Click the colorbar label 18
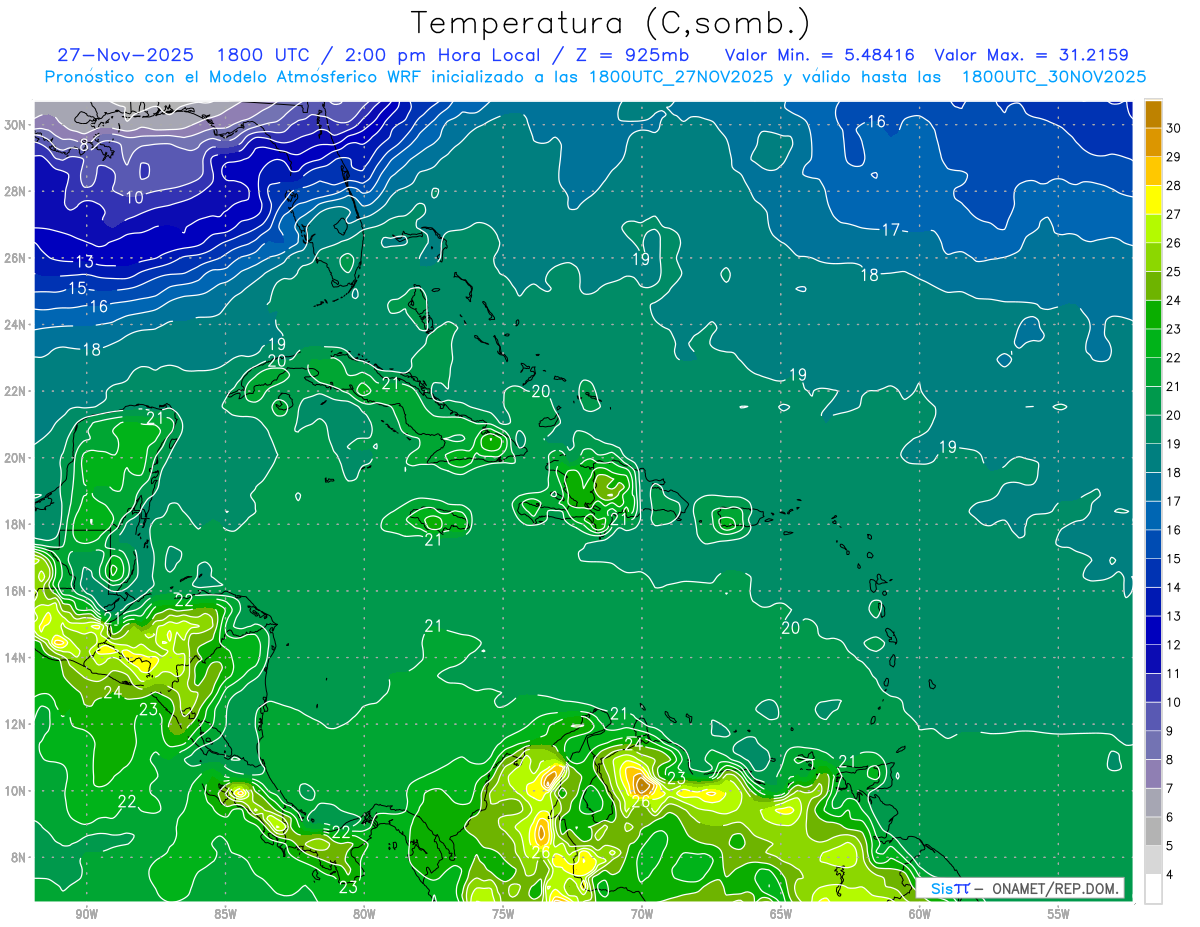 click(x=1174, y=472)
